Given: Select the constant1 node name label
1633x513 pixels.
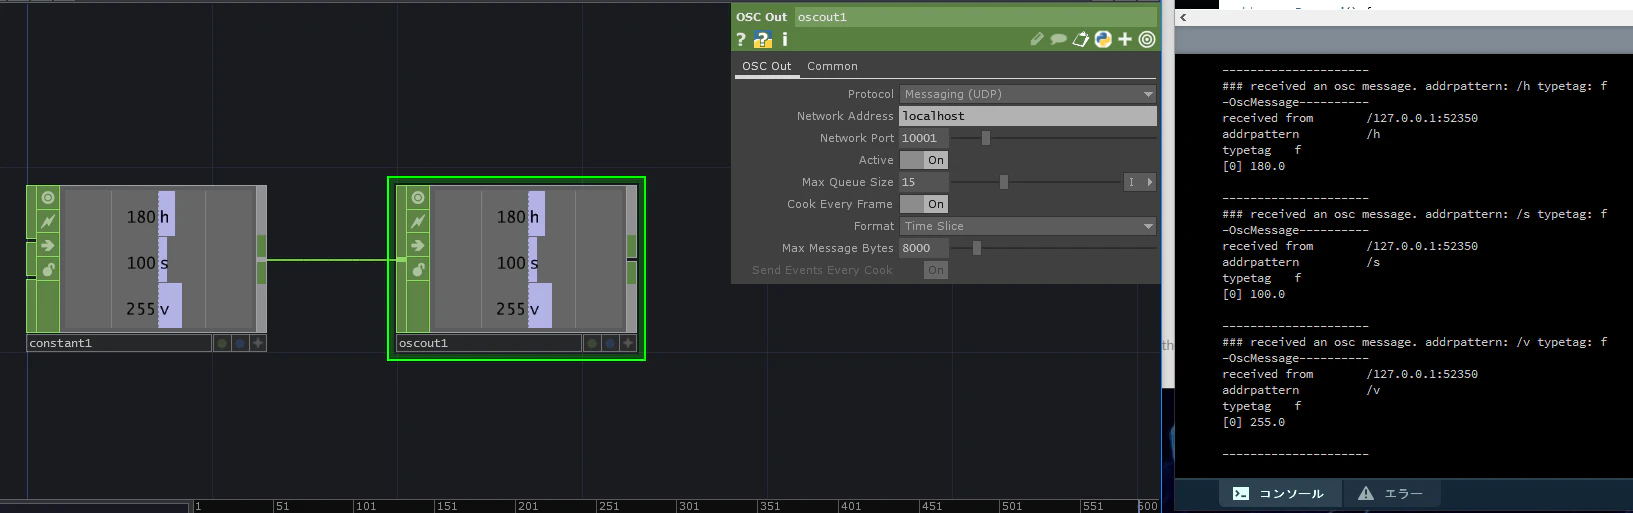Looking at the screenshot, I should coord(119,343).
